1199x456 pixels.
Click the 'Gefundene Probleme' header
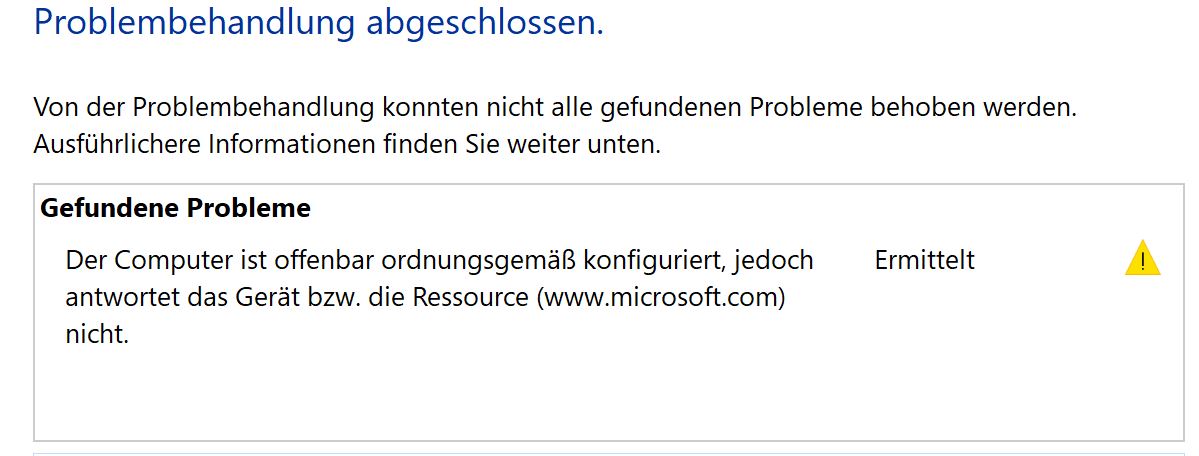click(175, 208)
